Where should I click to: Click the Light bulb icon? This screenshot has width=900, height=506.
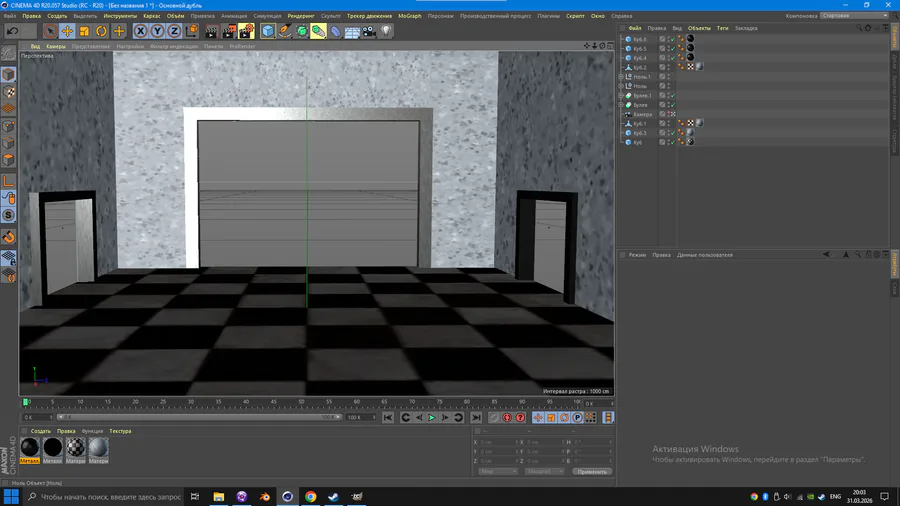386,31
